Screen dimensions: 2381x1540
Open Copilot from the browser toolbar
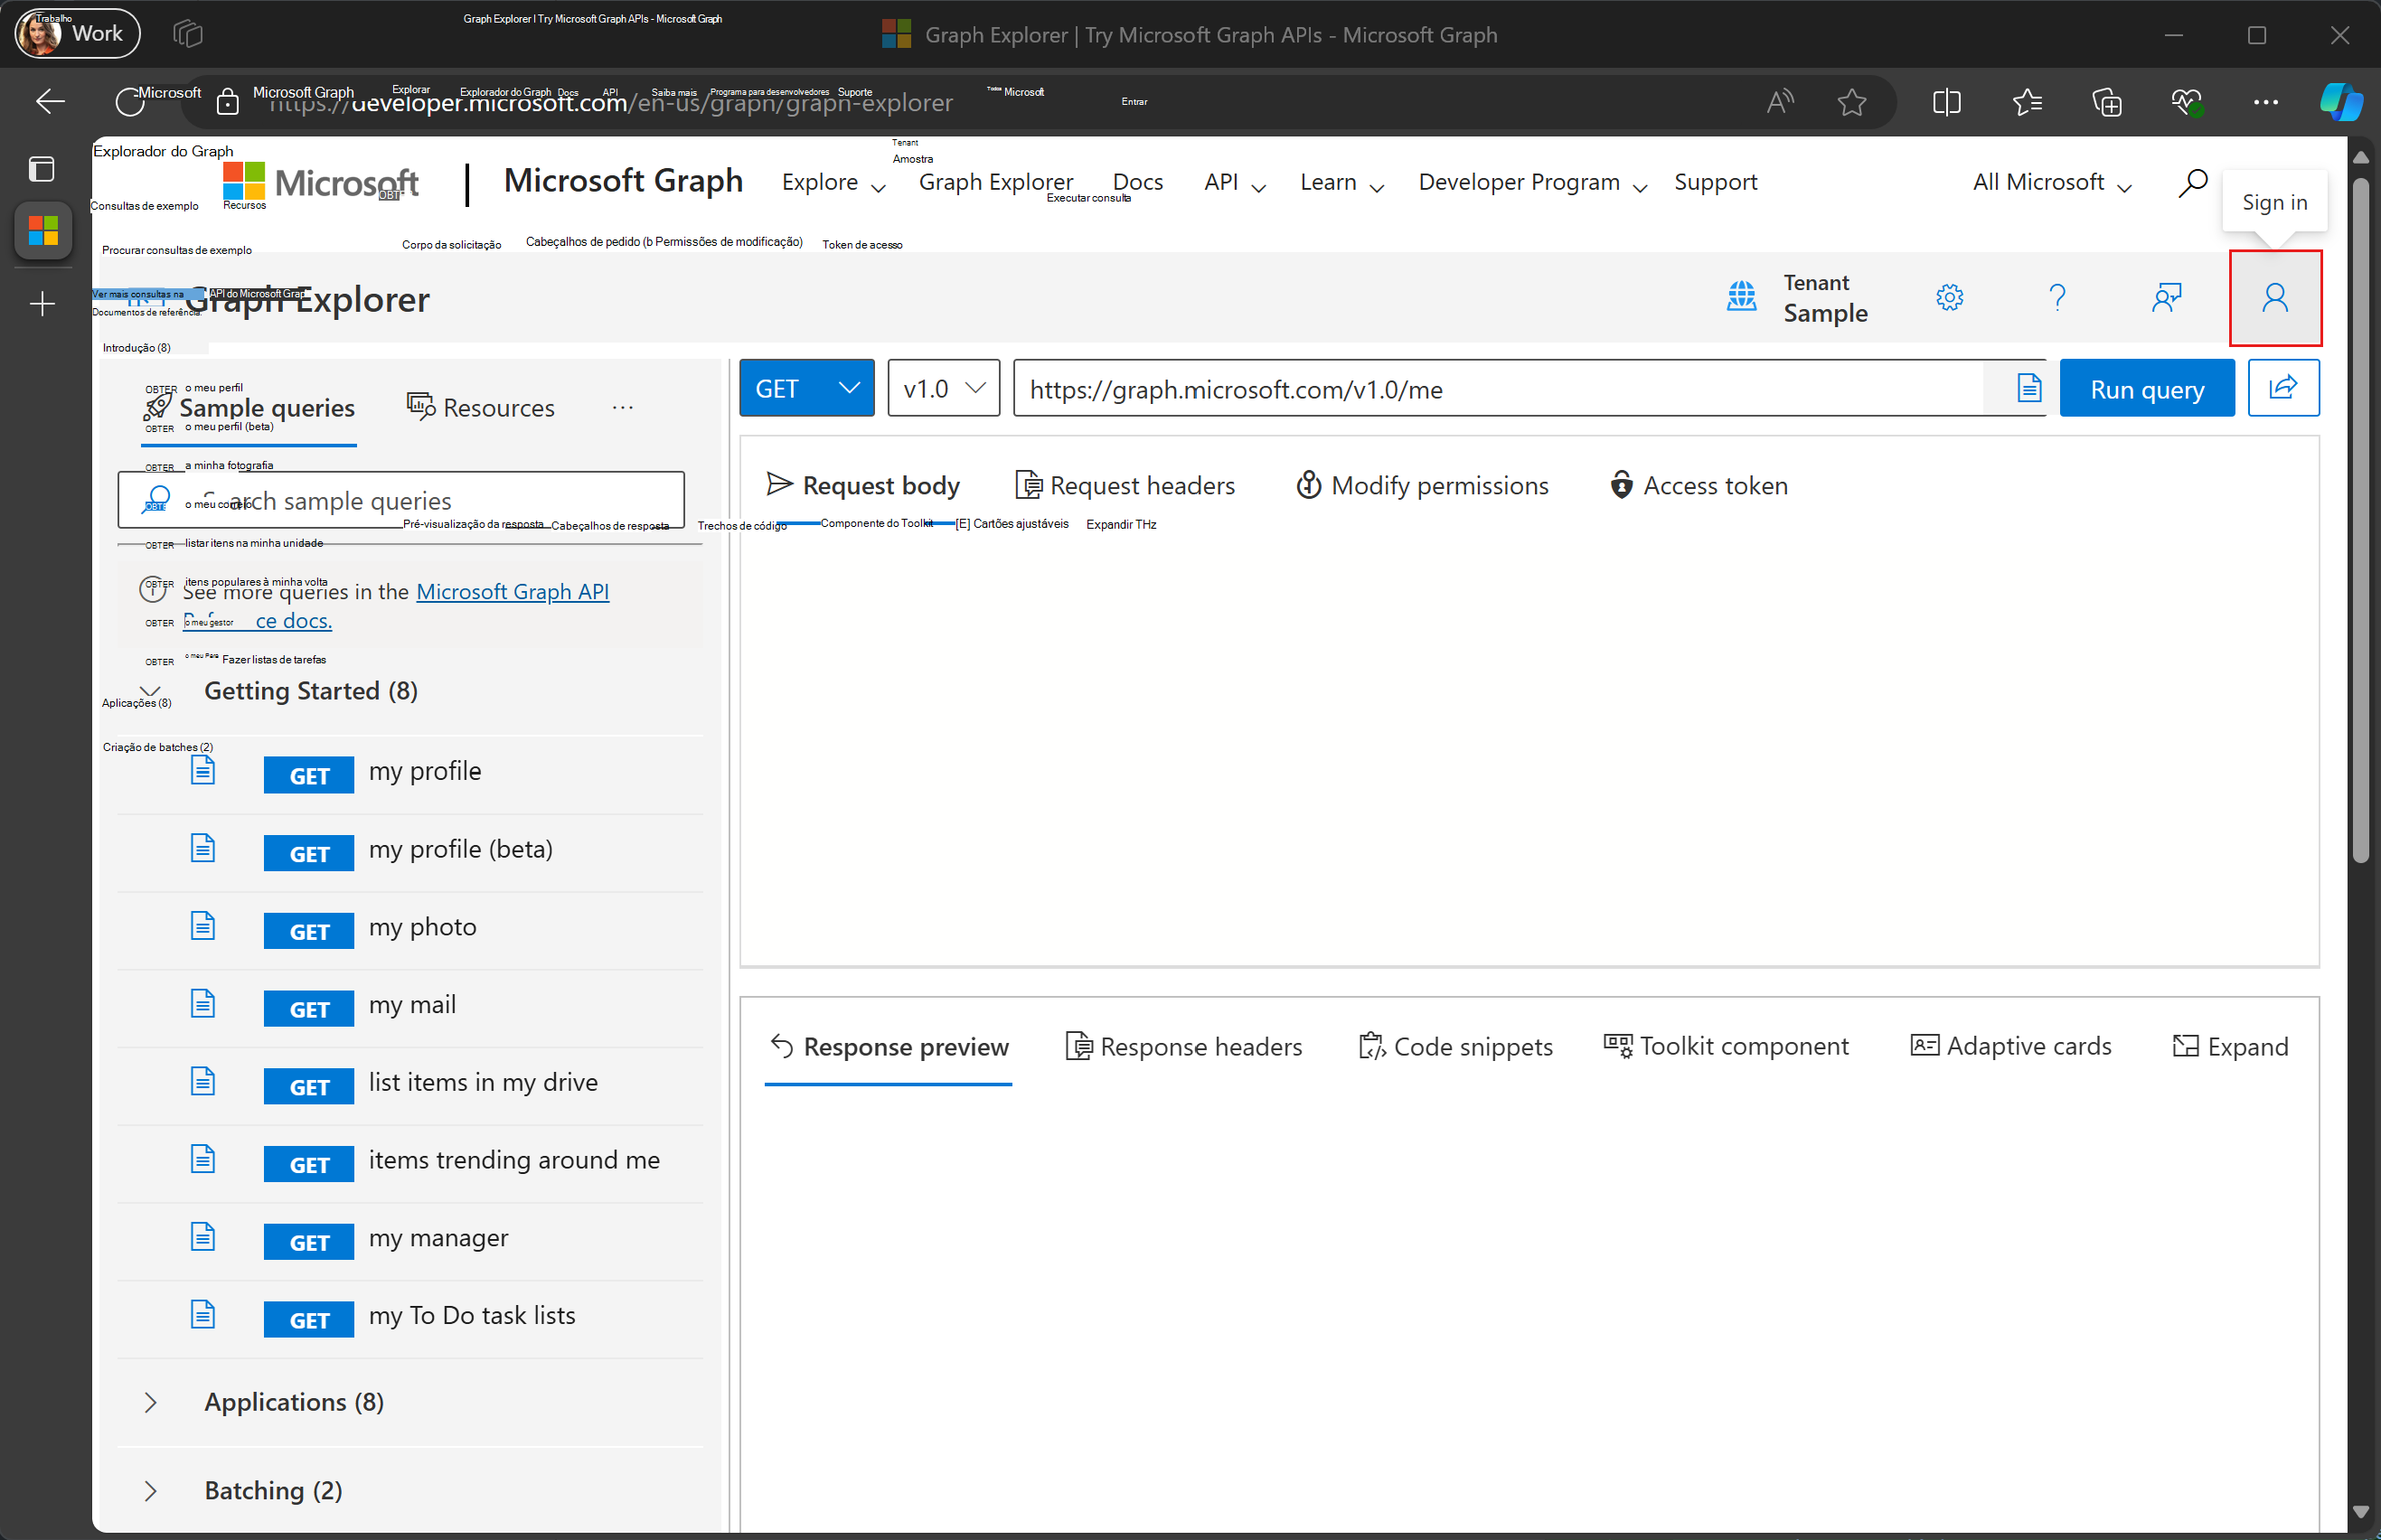pyautogui.click(x=2341, y=101)
